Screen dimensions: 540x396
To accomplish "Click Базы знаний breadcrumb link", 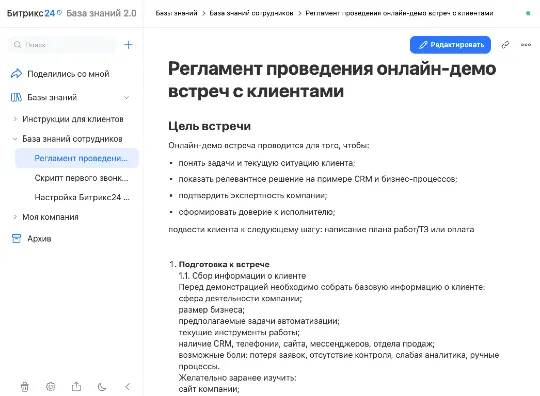I will [x=176, y=13].
